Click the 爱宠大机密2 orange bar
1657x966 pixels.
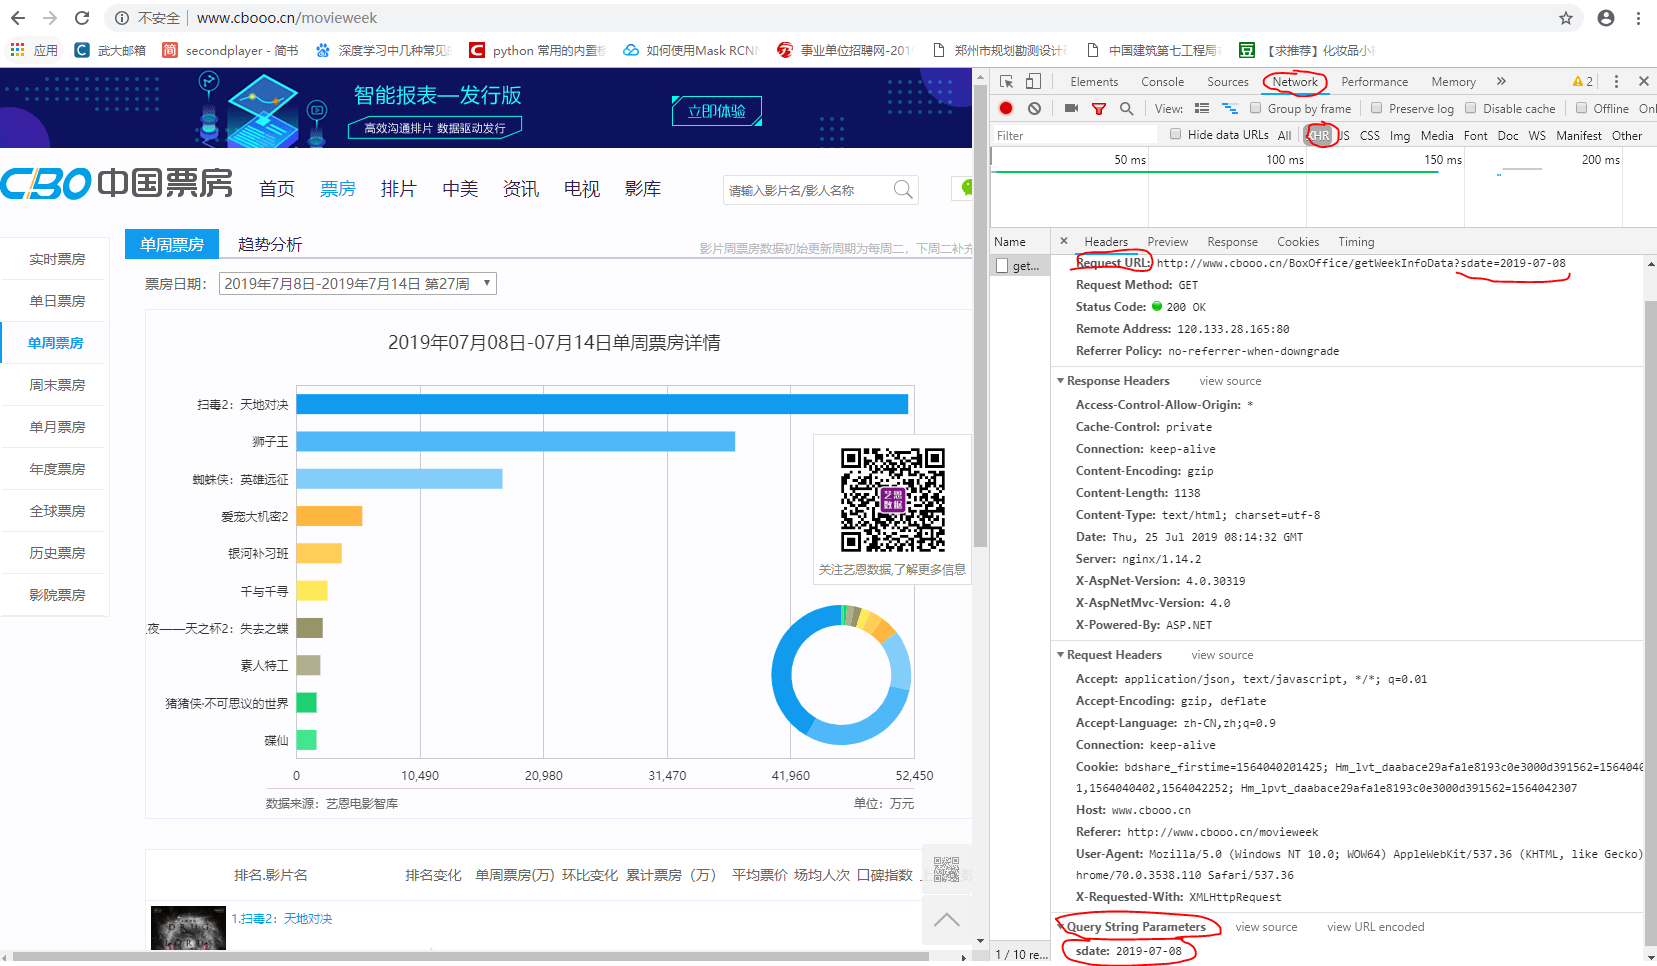tap(329, 516)
